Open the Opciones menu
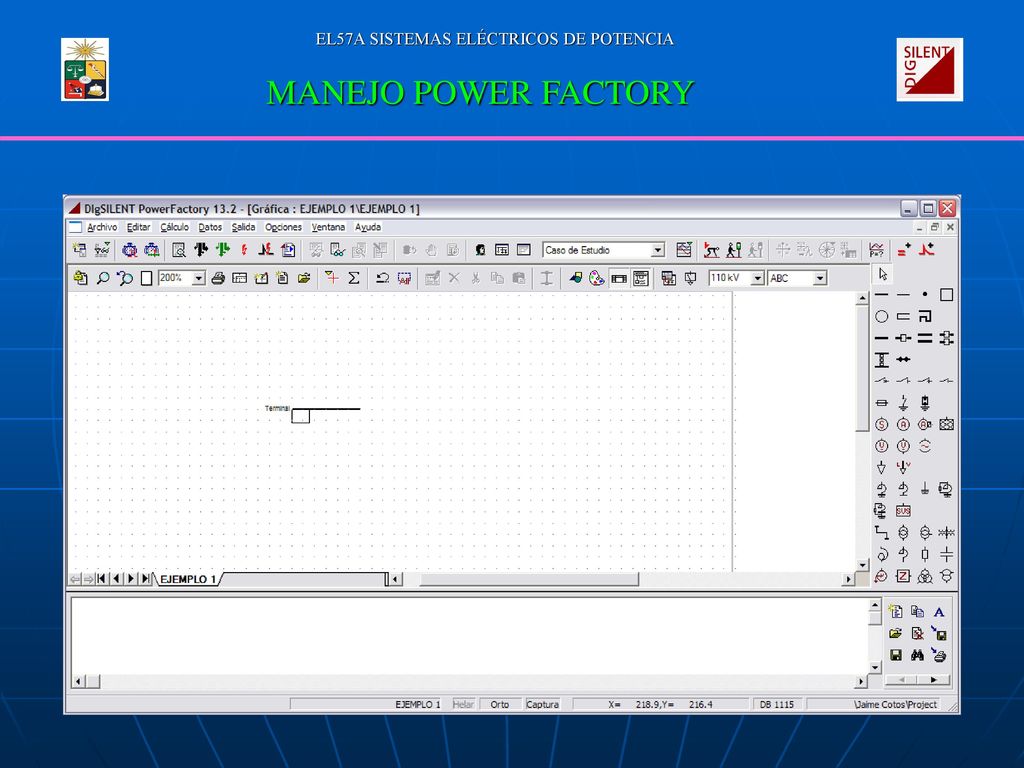This screenshot has height=768, width=1024. [x=283, y=227]
